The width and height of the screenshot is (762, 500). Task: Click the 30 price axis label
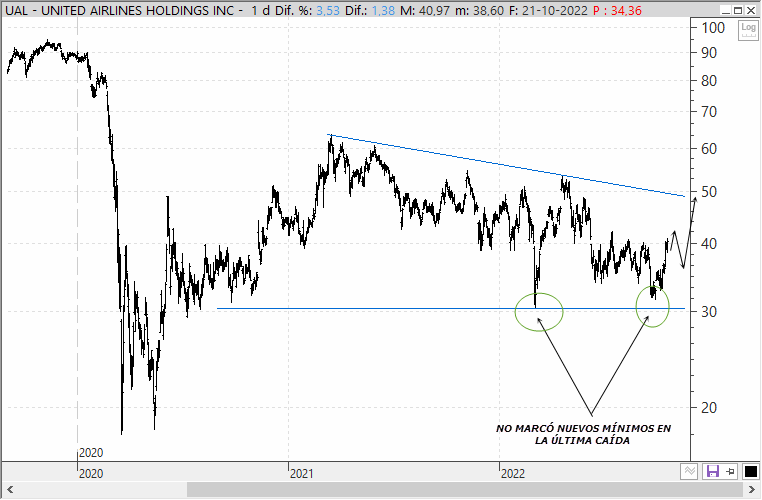[x=709, y=312]
